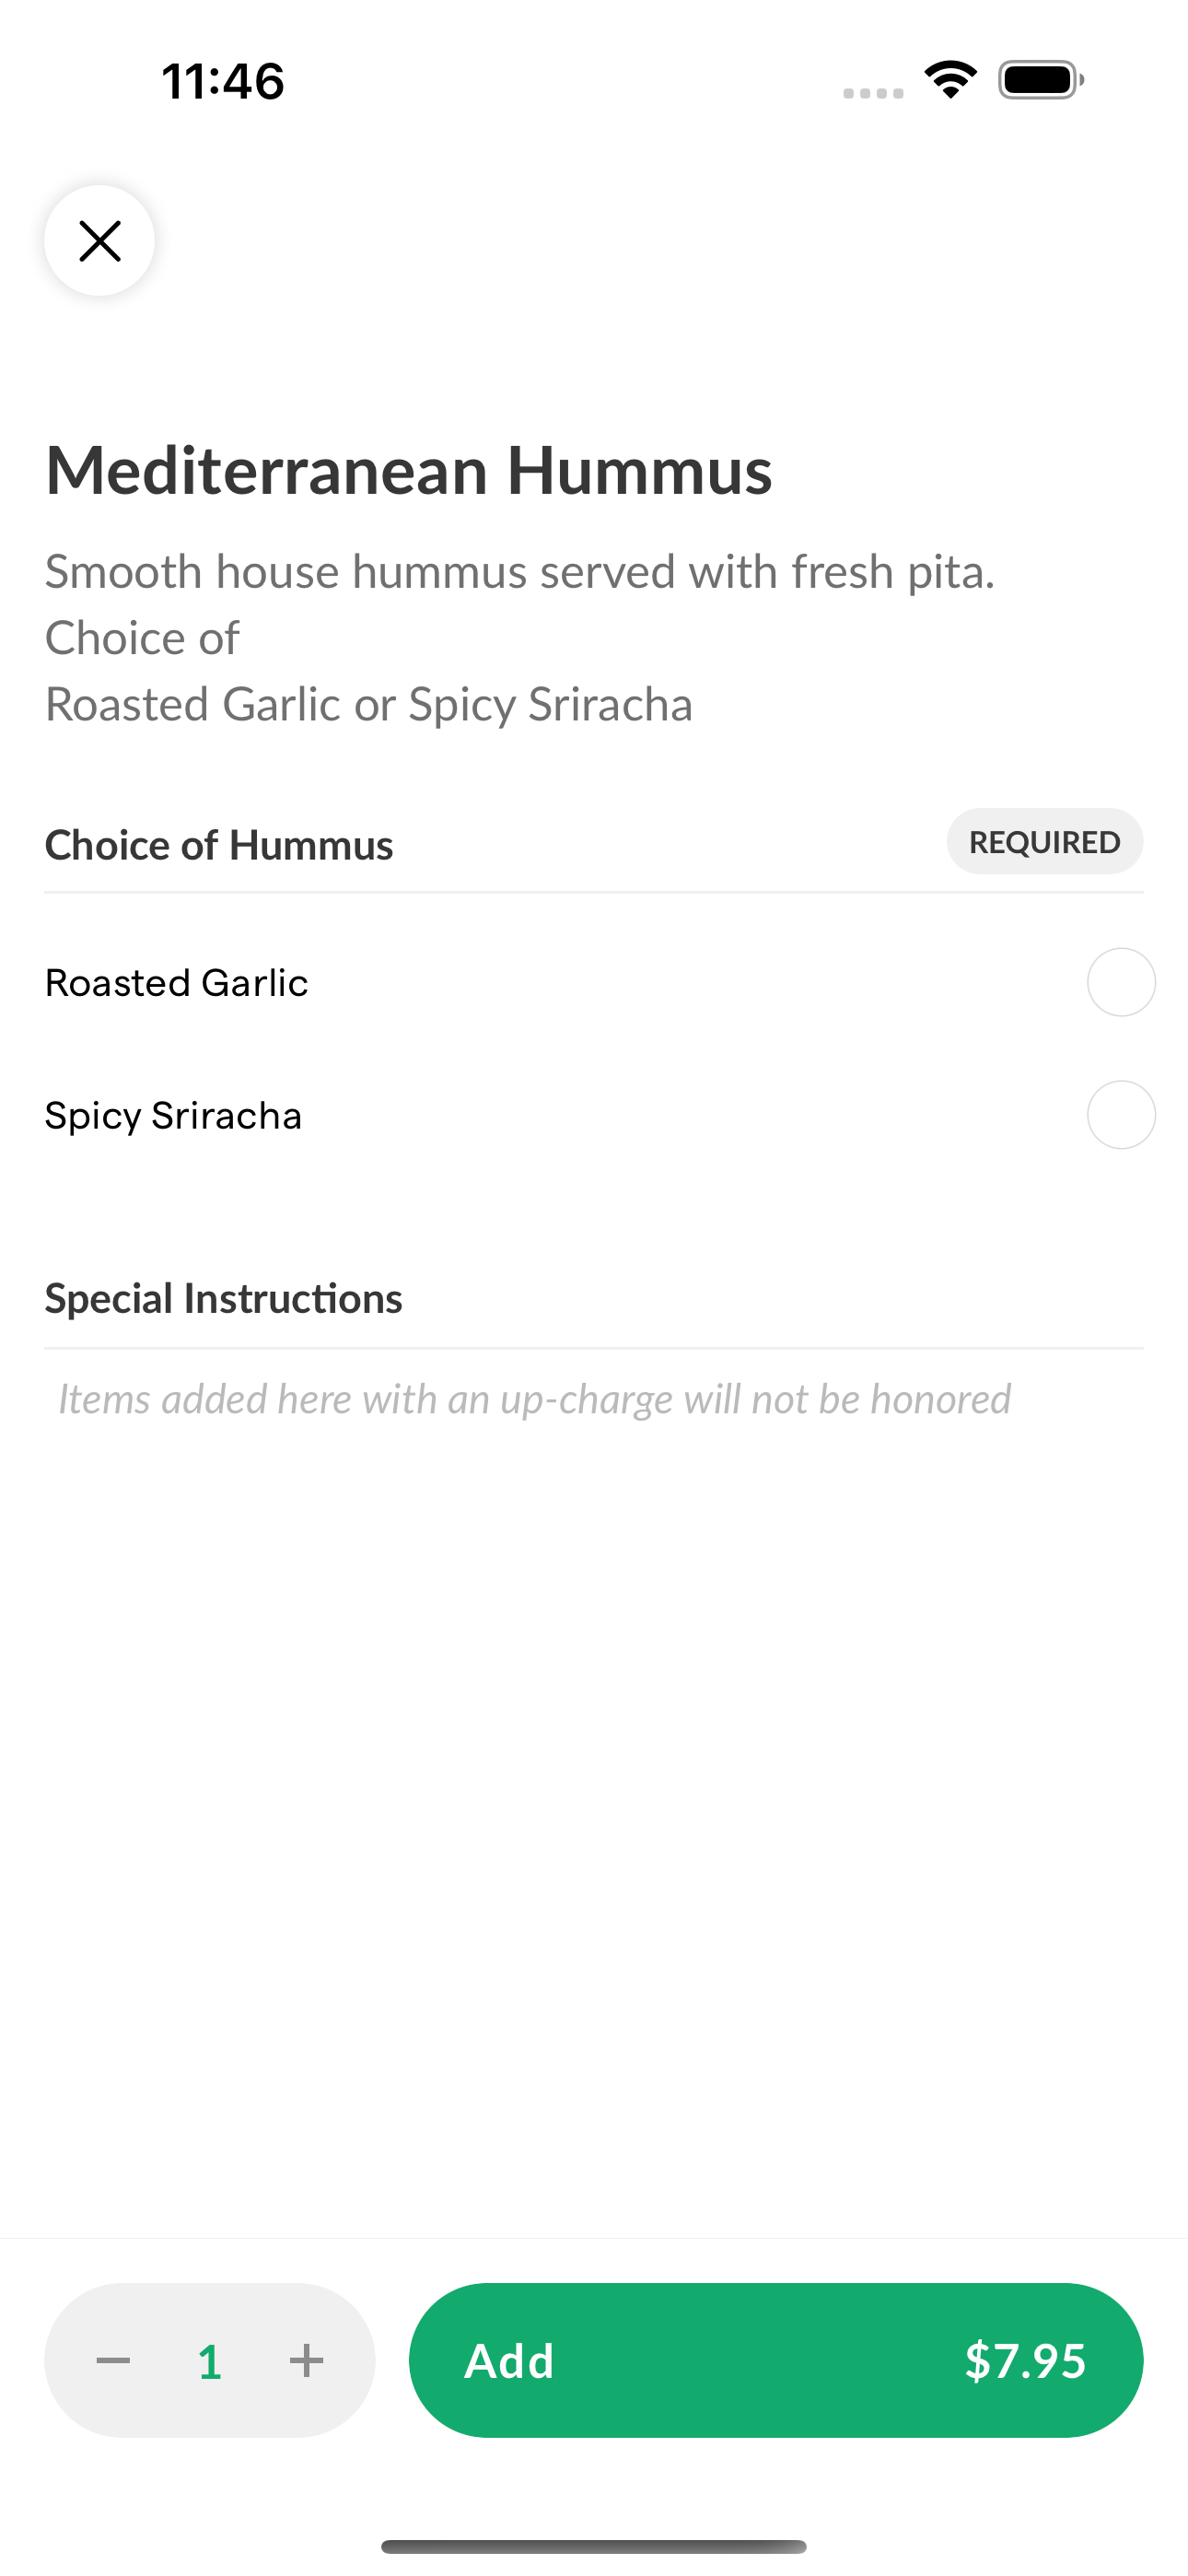Viewport: 1188px width, 2576px height.
Task: Tap the cellular signal dots indicator
Action: click(873, 93)
